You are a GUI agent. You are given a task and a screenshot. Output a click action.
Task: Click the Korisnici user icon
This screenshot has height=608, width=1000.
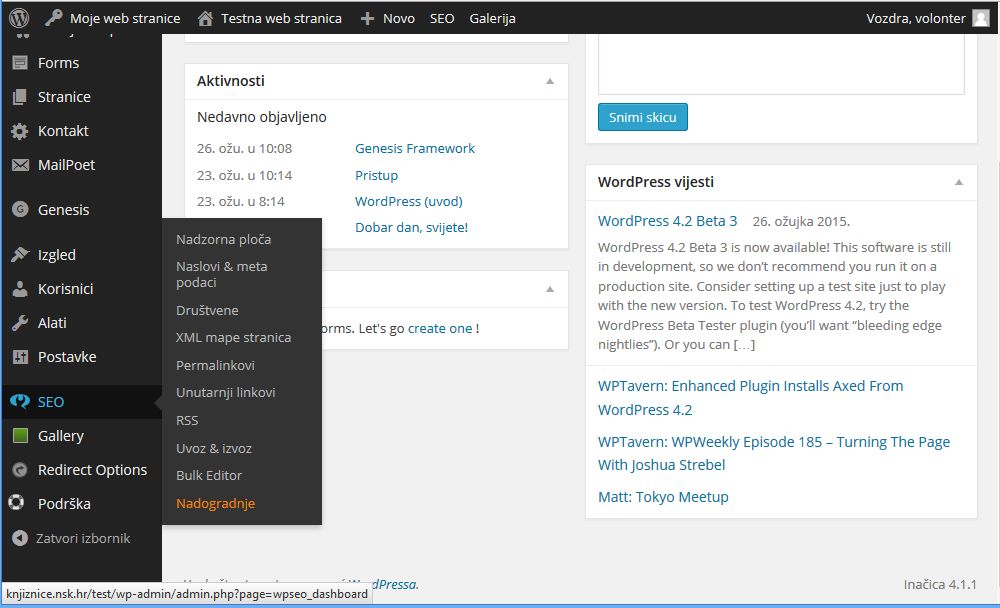pyautogui.click(x=20, y=288)
